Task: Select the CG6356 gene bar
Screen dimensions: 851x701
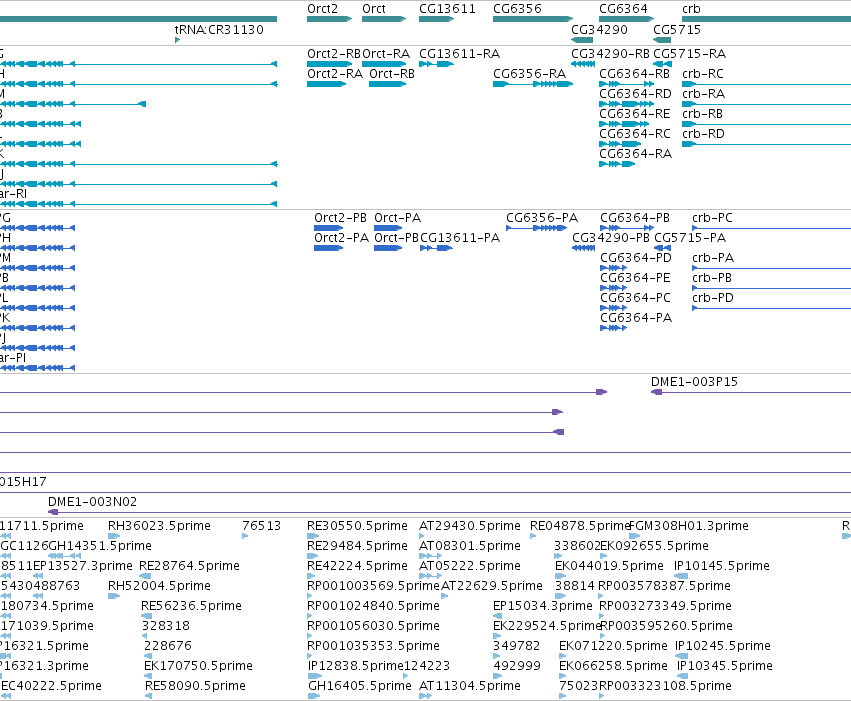Action: click(532, 19)
